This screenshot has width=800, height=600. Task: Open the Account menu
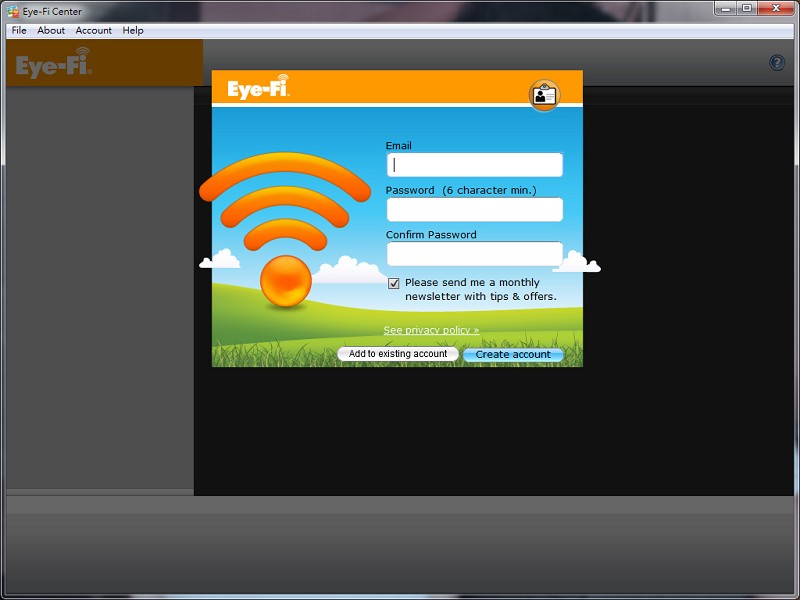[x=93, y=31]
